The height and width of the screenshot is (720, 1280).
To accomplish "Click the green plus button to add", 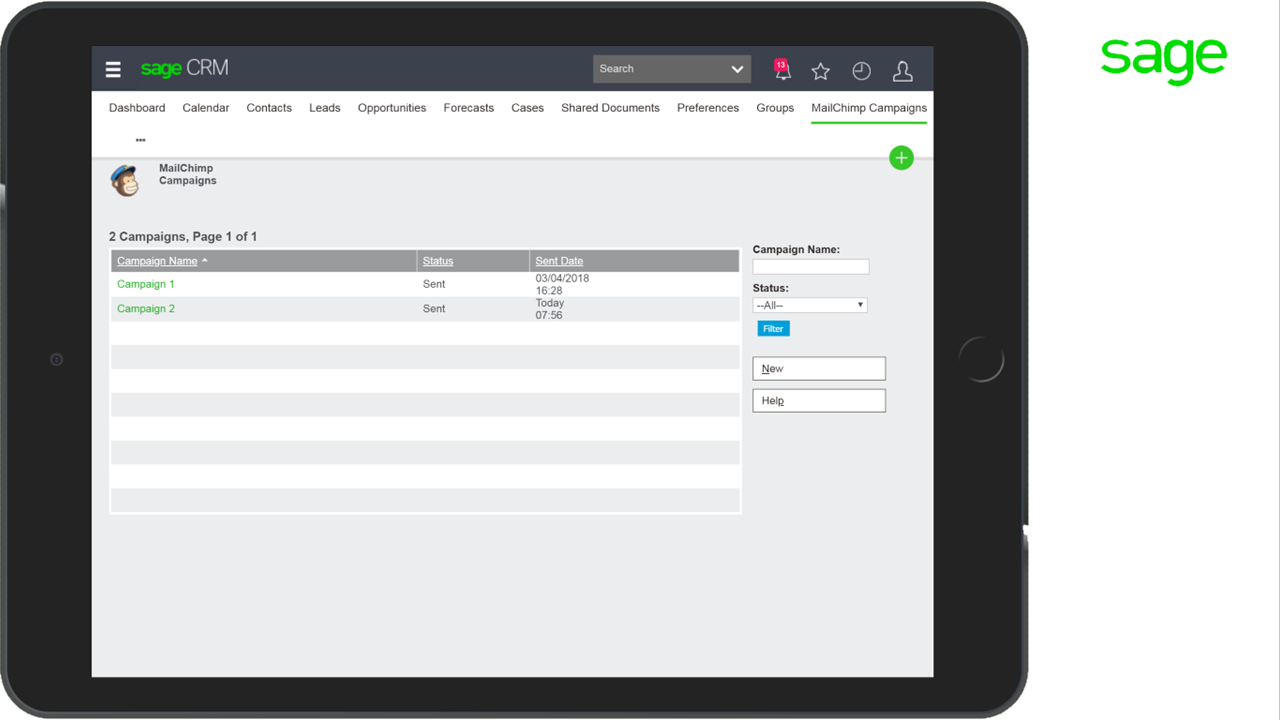I will coord(900,157).
